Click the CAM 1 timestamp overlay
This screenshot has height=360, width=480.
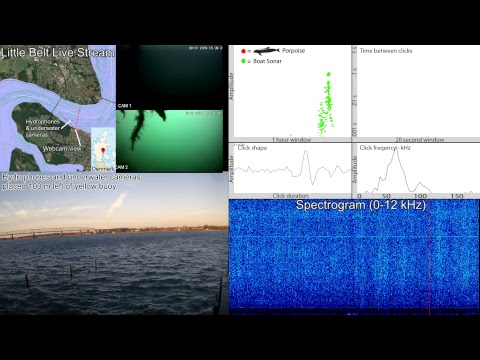tap(205, 48)
